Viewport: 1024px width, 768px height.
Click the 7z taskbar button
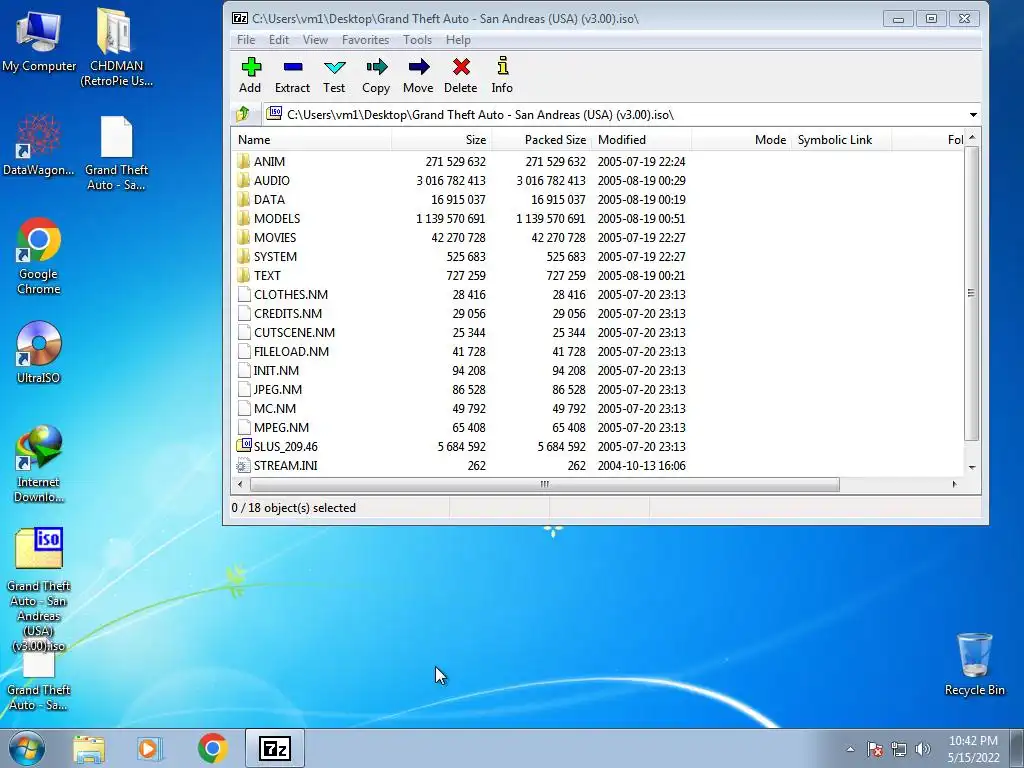click(x=274, y=748)
